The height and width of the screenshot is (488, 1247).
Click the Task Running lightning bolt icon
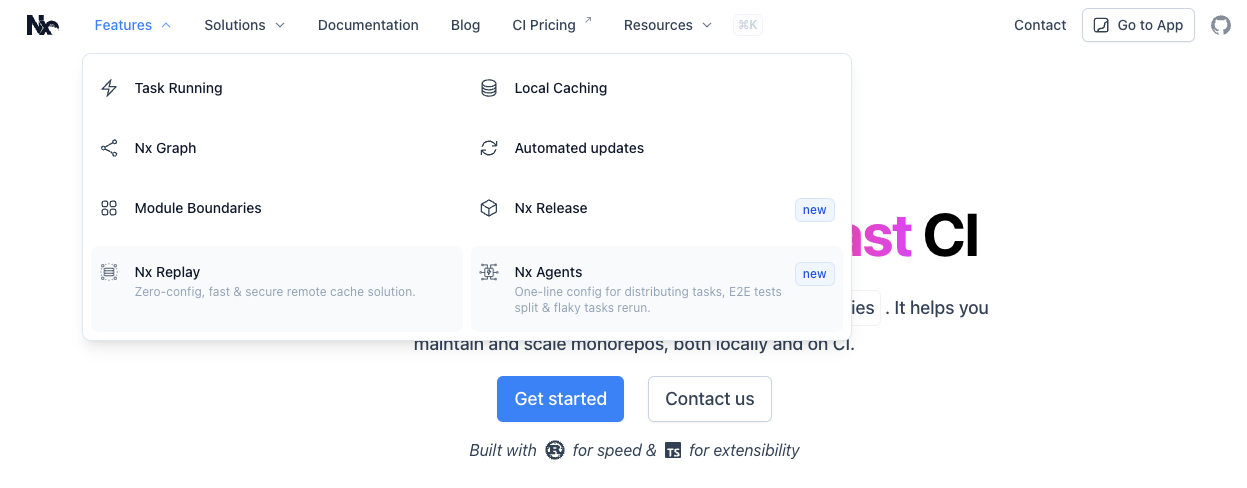[110, 88]
